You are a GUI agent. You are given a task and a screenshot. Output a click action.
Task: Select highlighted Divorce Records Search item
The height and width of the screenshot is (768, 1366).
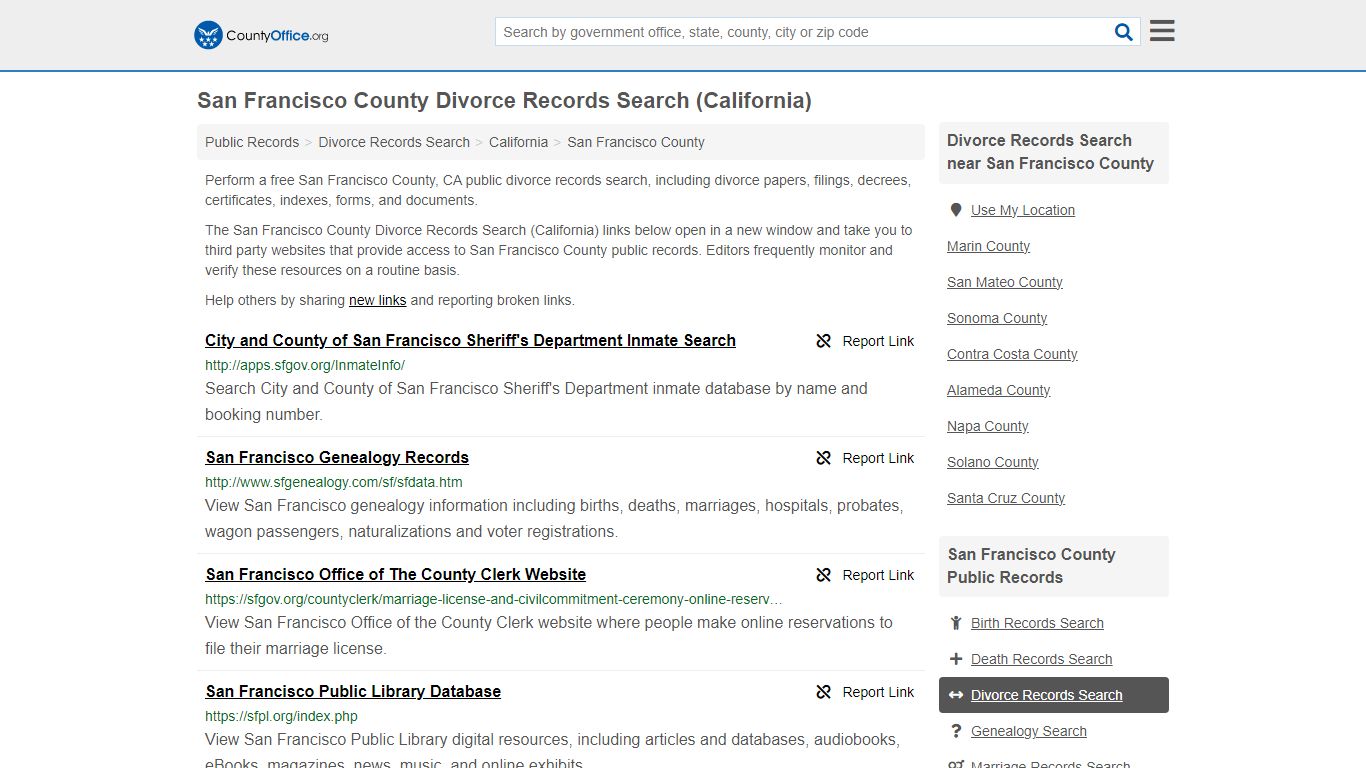tap(1054, 695)
